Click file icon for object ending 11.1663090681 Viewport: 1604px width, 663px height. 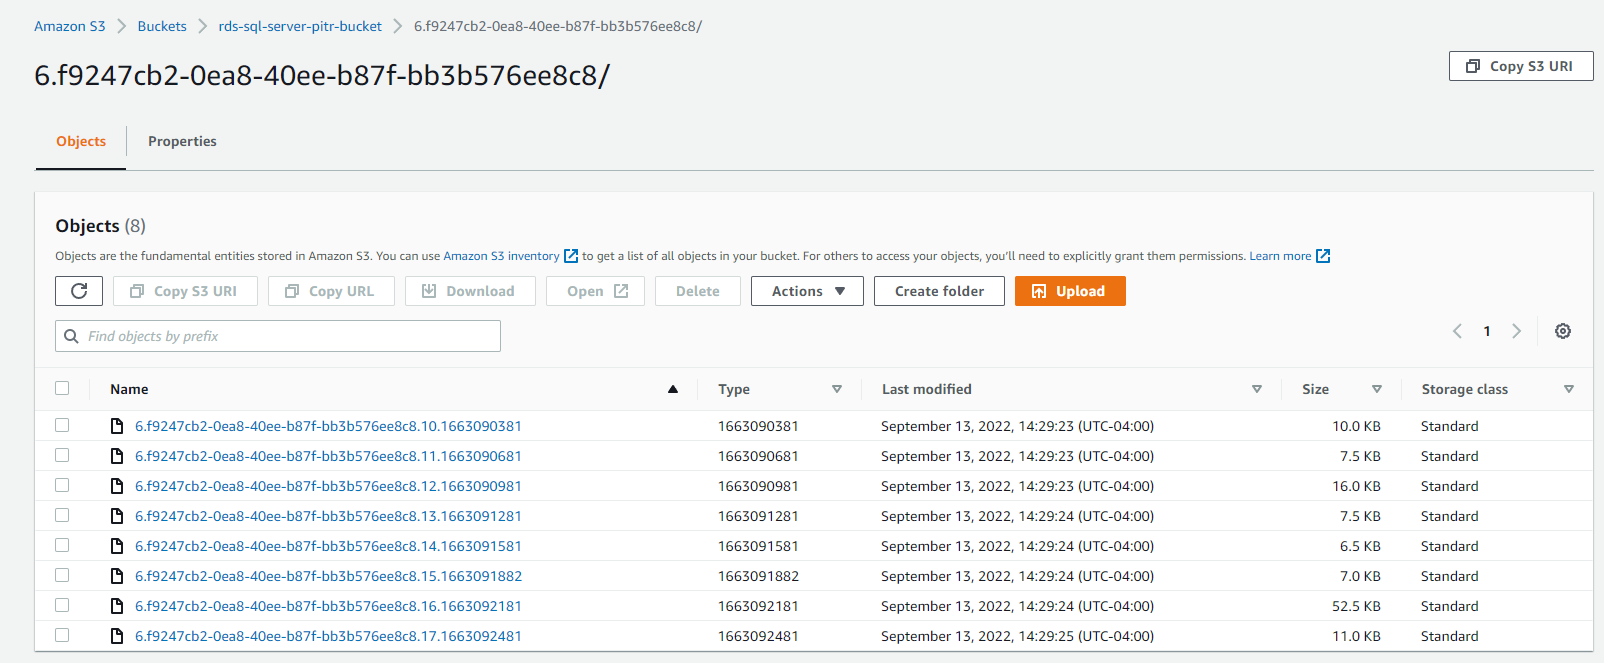coord(117,456)
